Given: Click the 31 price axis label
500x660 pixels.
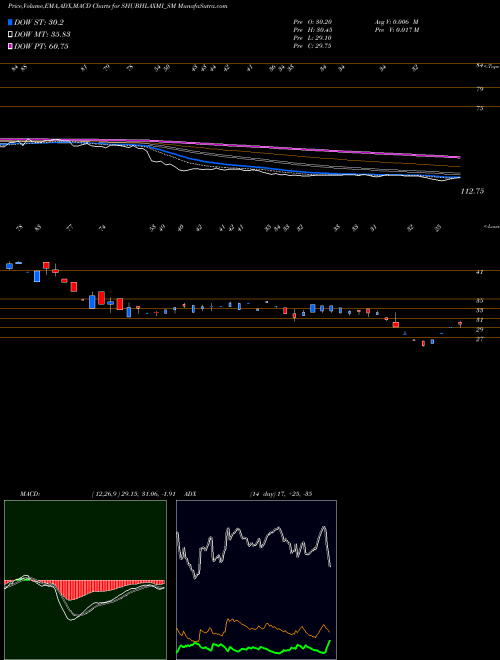Looking at the screenshot, I should click(479, 320).
